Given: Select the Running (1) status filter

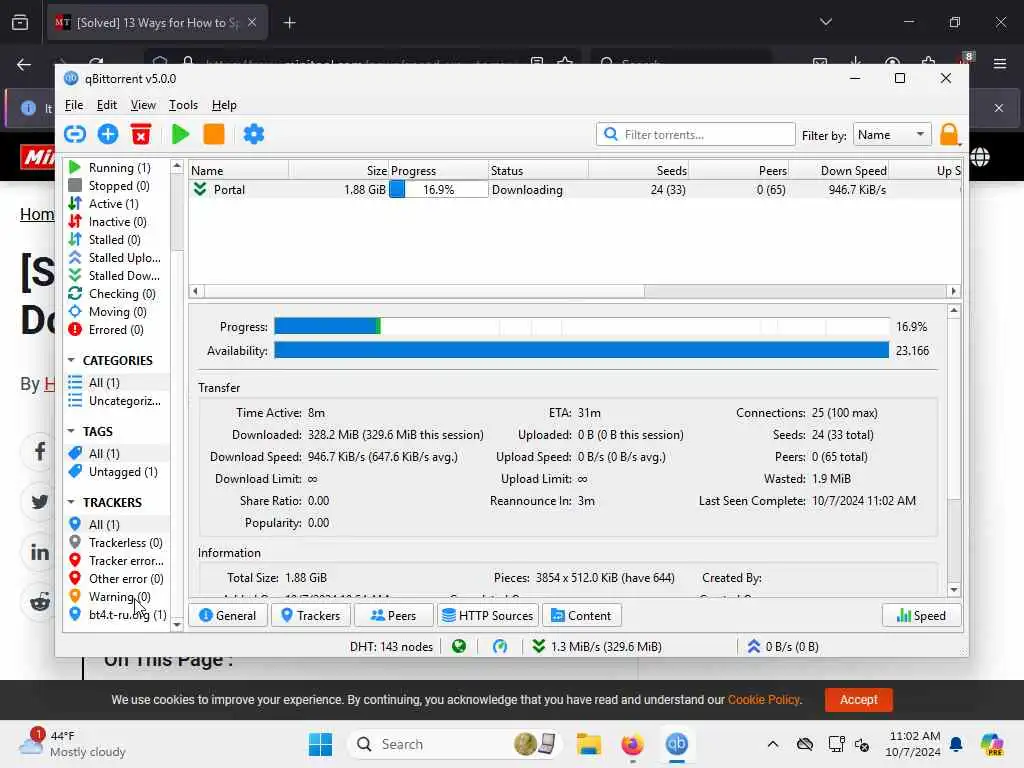Looking at the screenshot, I should click(118, 168).
